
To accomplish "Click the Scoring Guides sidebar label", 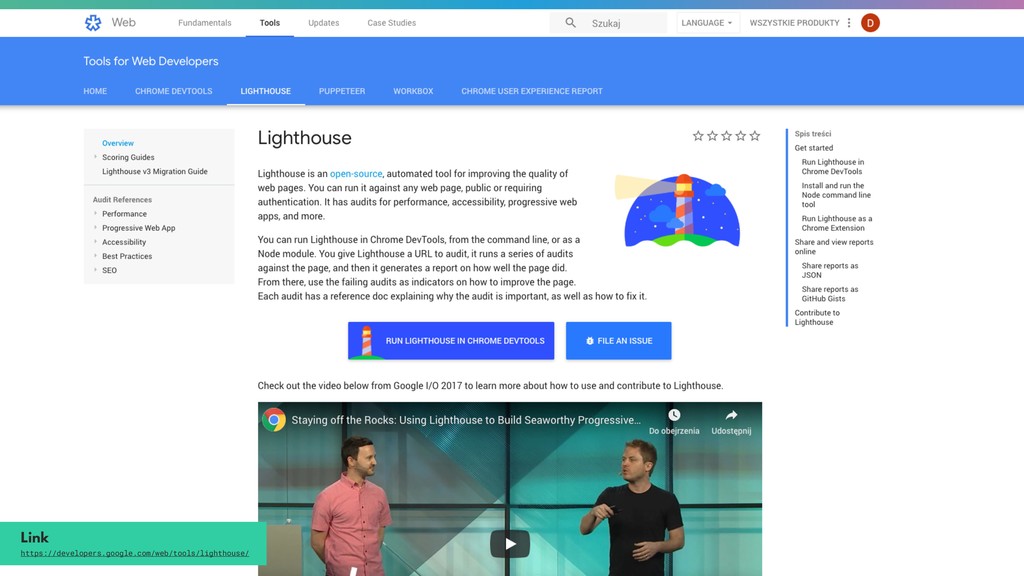I will pos(128,157).
